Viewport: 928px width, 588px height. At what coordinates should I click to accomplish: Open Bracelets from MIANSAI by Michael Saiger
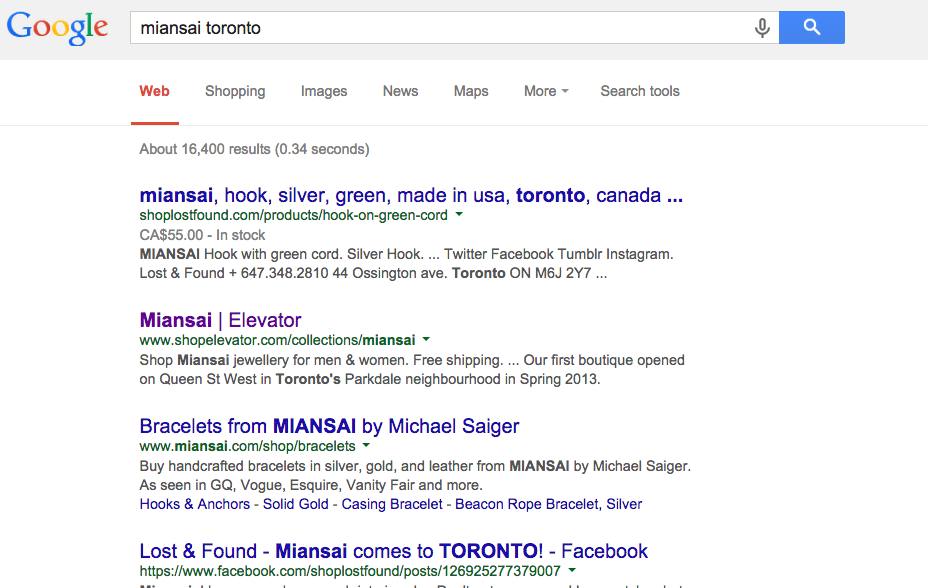click(x=329, y=426)
